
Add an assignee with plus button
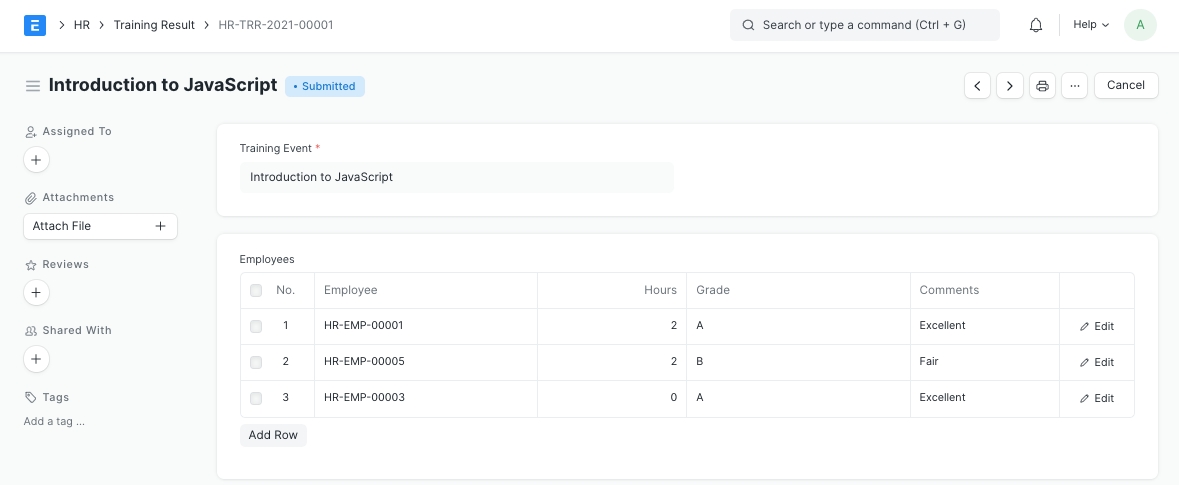(x=36, y=160)
